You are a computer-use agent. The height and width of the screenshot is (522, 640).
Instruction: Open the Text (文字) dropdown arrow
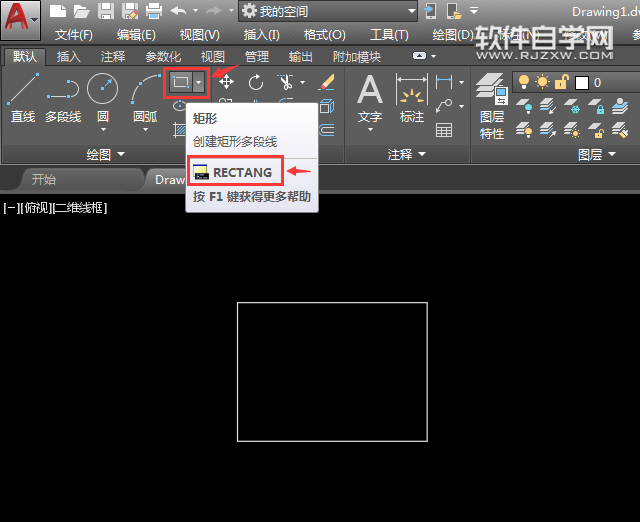(371, 129)
